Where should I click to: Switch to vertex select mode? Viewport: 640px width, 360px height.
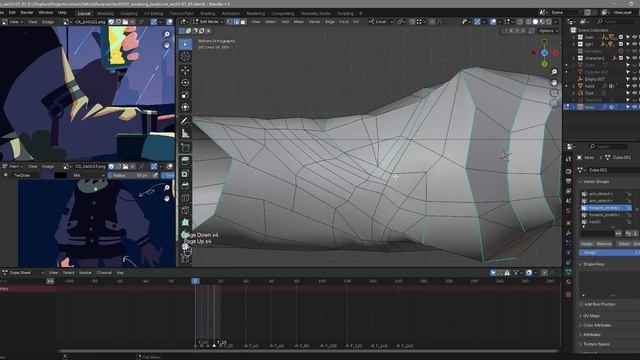tap(229, 22)
